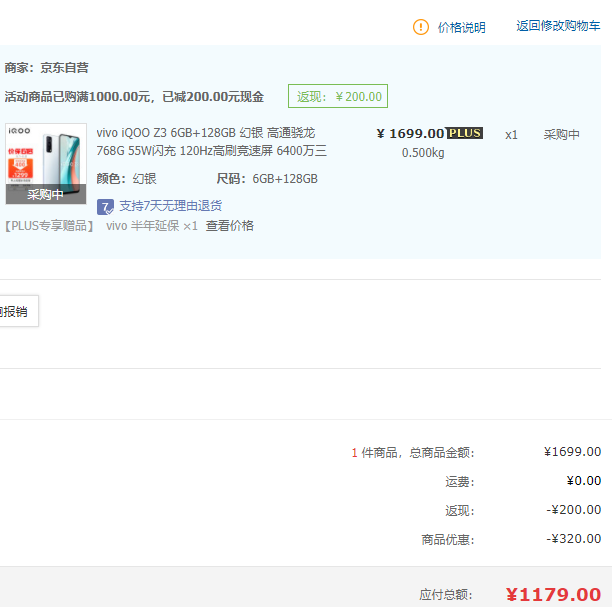This screenshot has height=607, width=612.
Task: Click the shipping fee ¥0.00
Action: [x=584, y=481]
